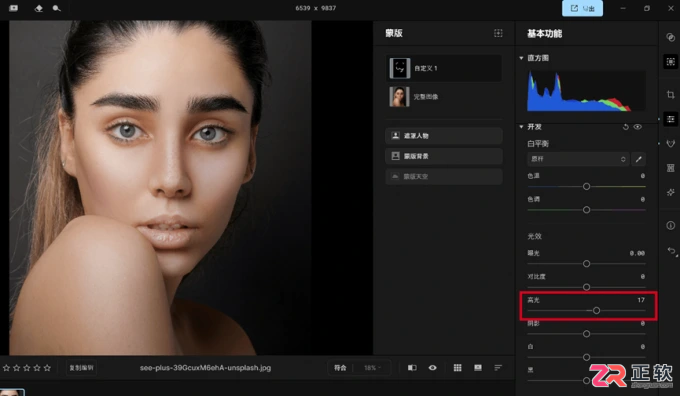
Task: Open the 白平衡 preset dropdown
Action: coord(578,159)
